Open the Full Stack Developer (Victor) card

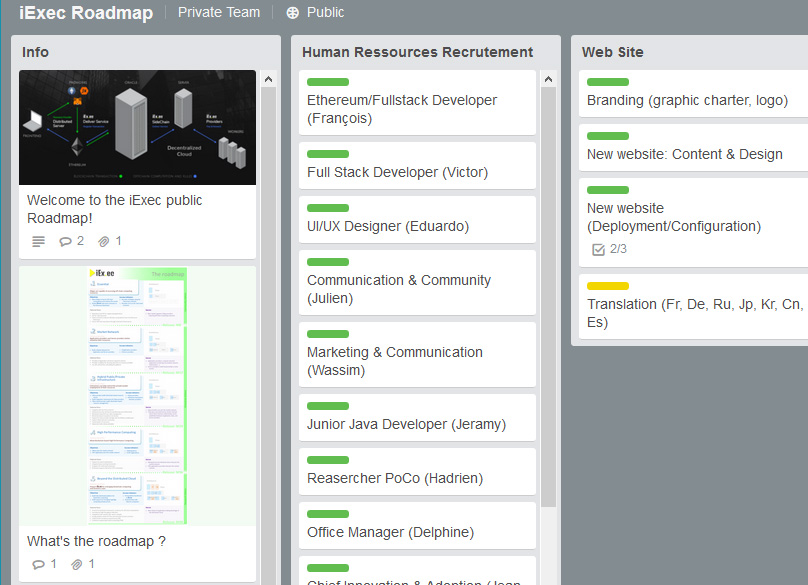click(397, 172)
